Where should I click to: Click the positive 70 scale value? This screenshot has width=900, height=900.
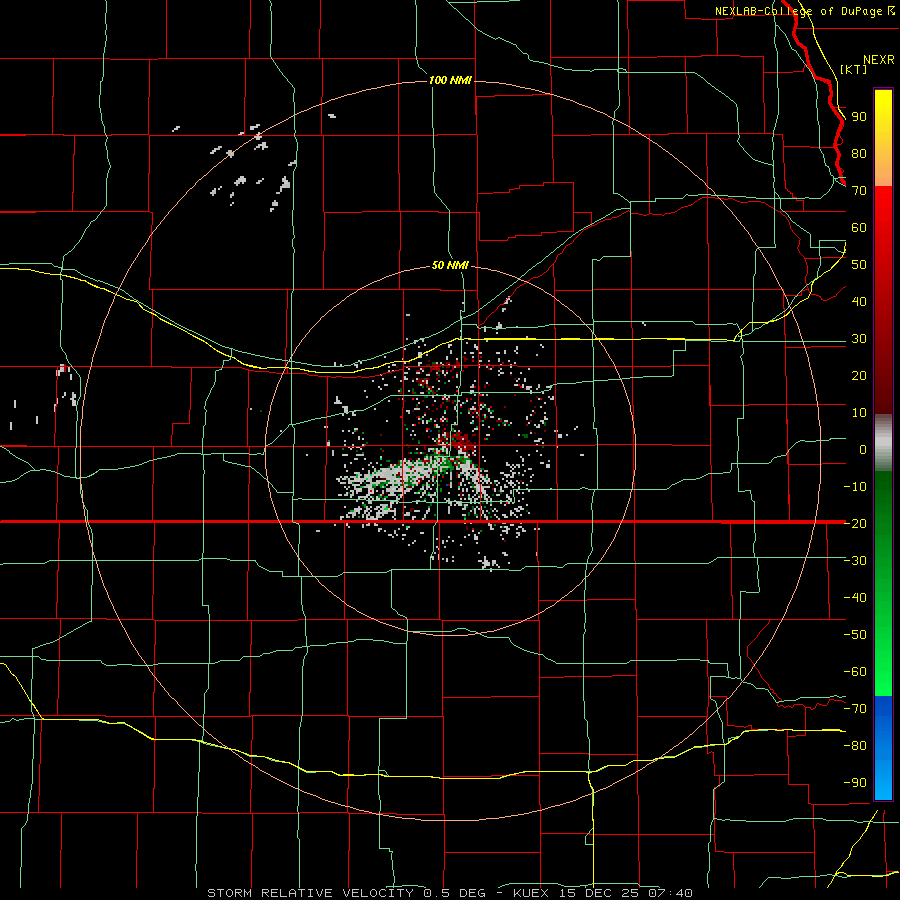tap(859, 191)
